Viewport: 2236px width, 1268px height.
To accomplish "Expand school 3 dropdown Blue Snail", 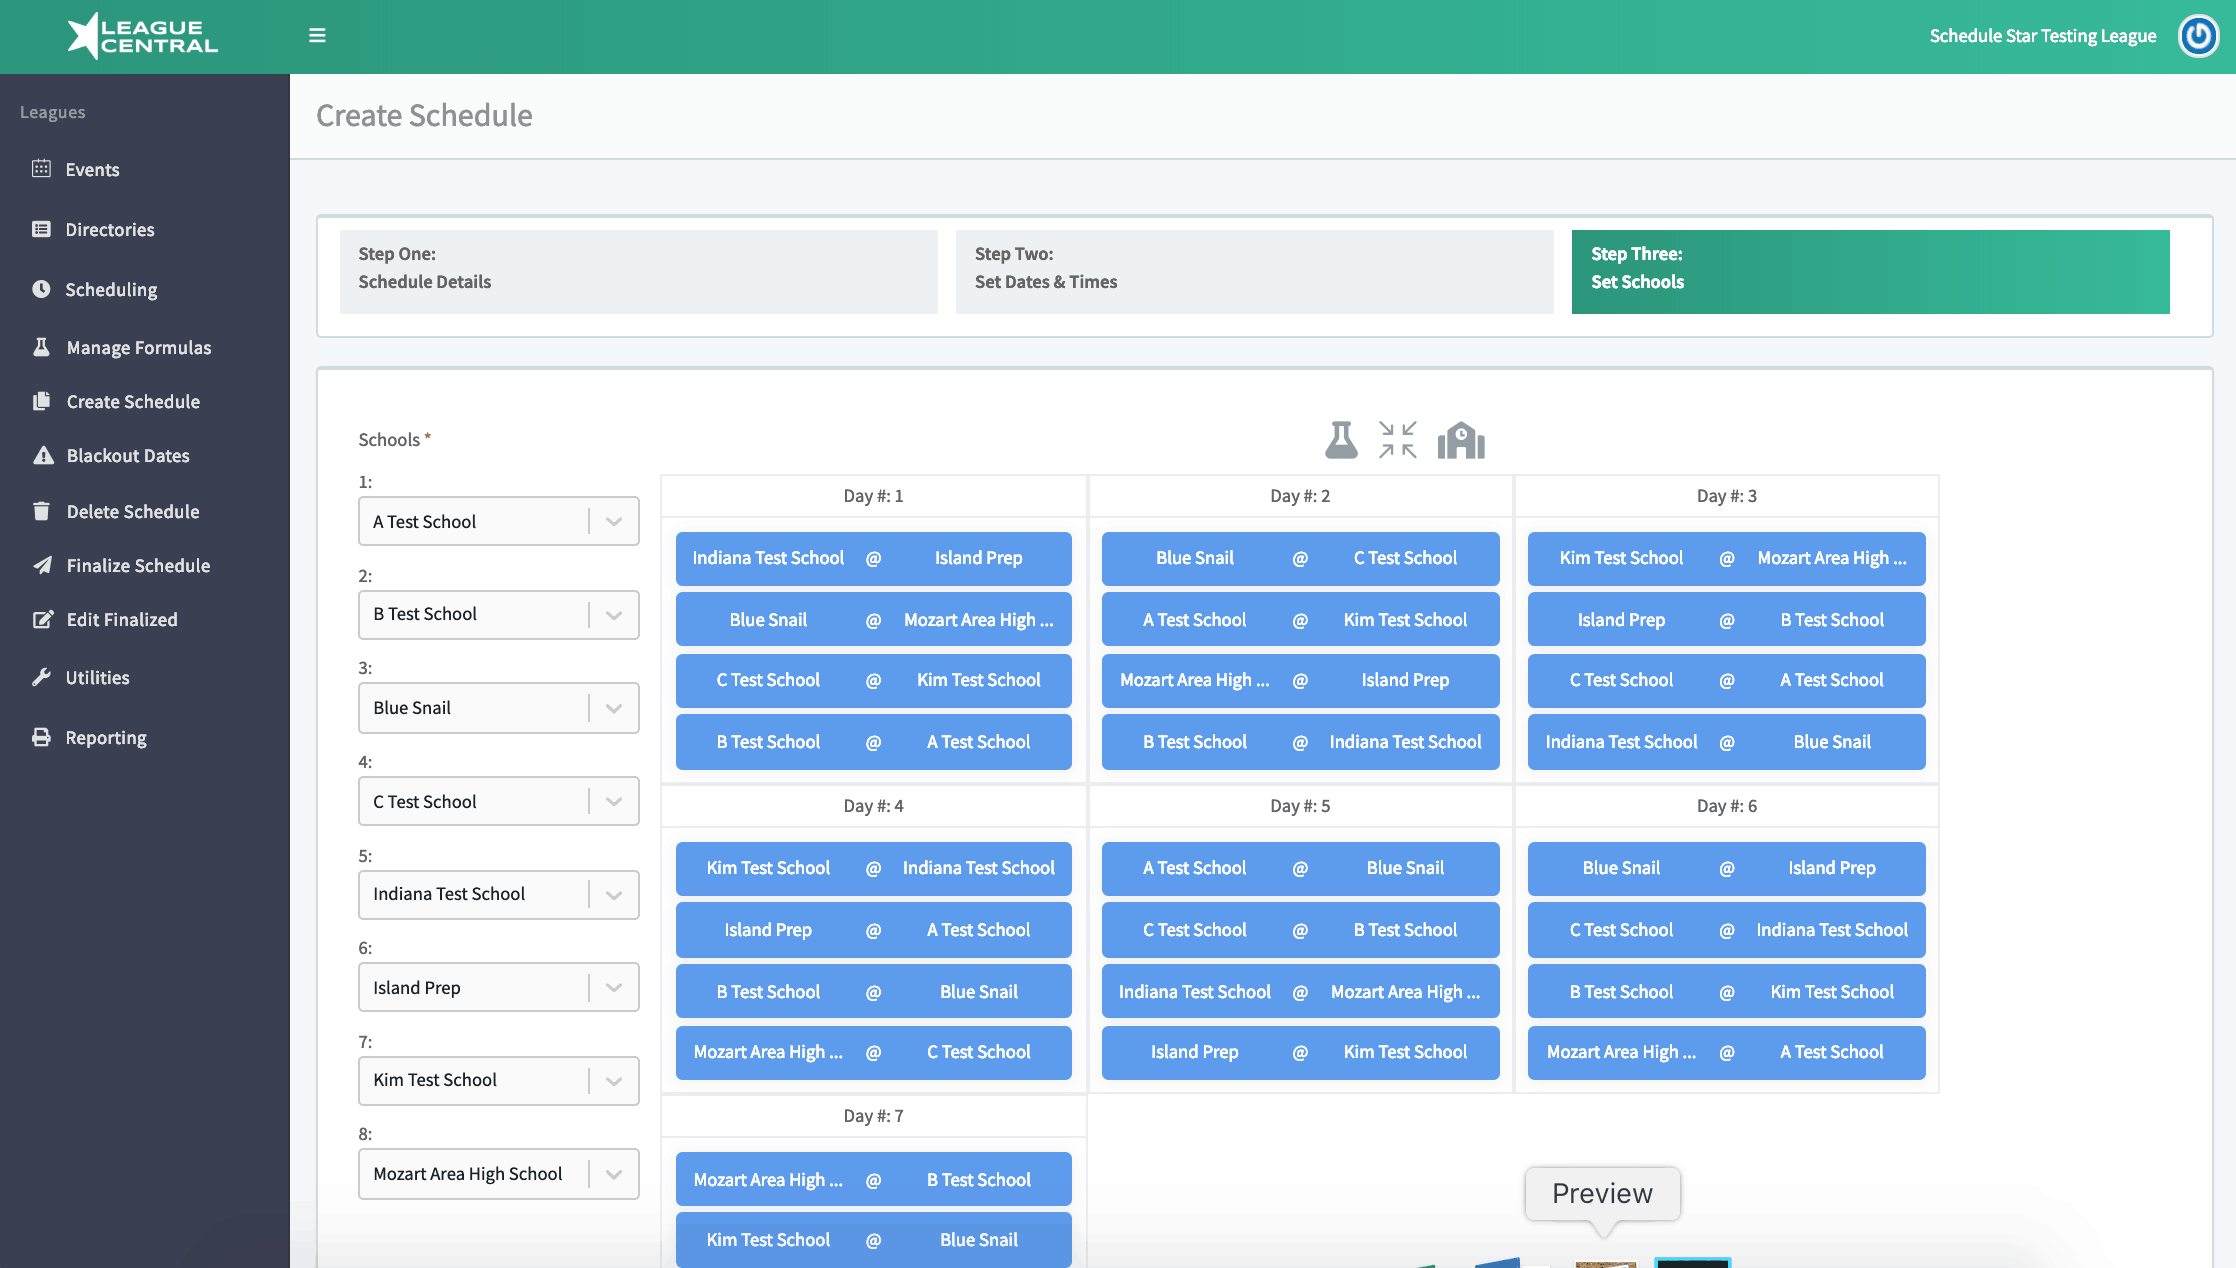I will tap(499, 708).
